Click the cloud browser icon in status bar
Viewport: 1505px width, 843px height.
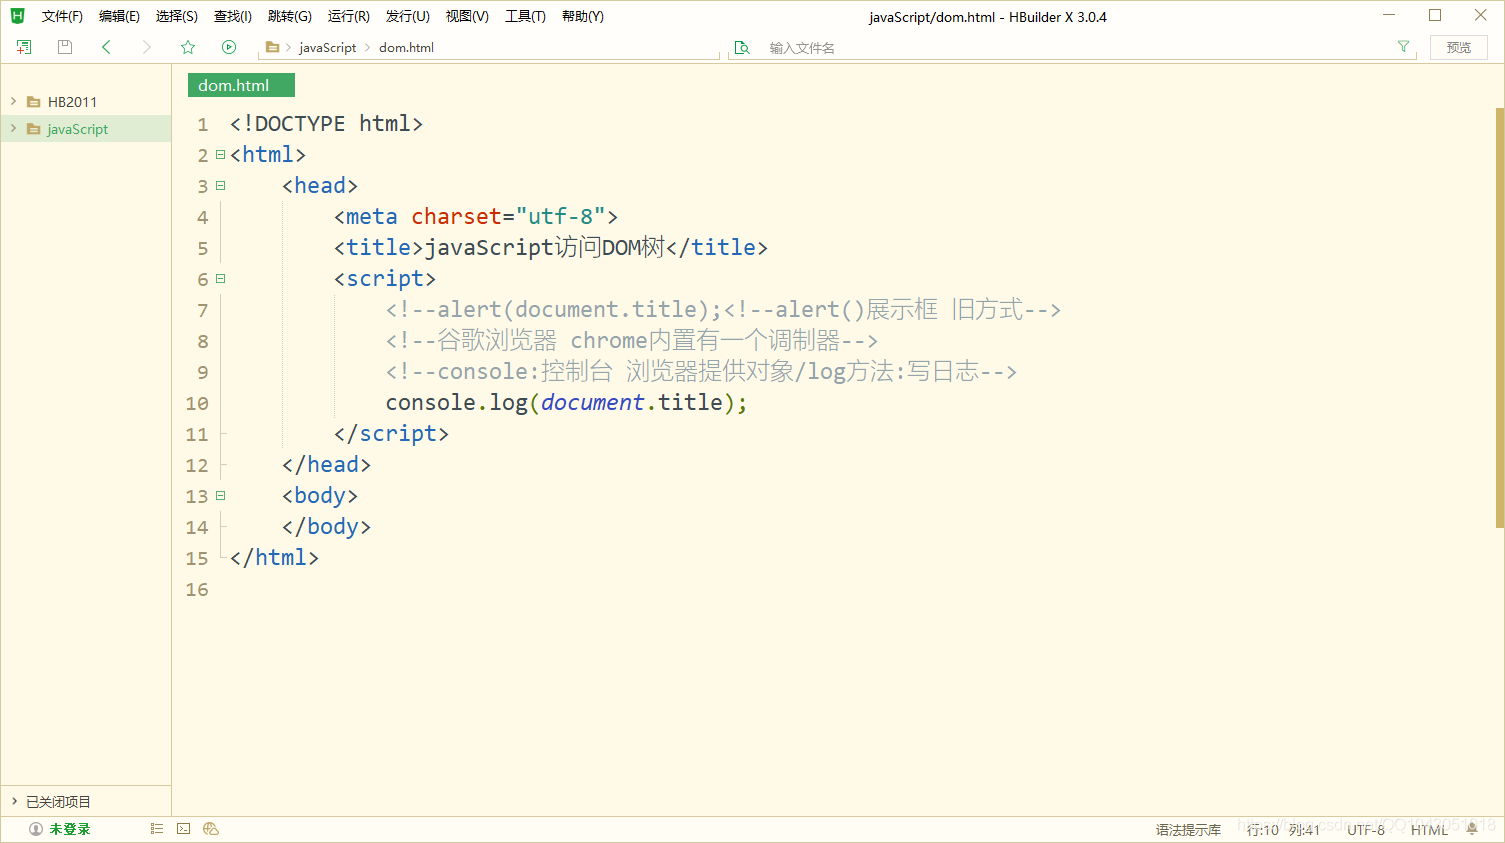click(211, 829)
